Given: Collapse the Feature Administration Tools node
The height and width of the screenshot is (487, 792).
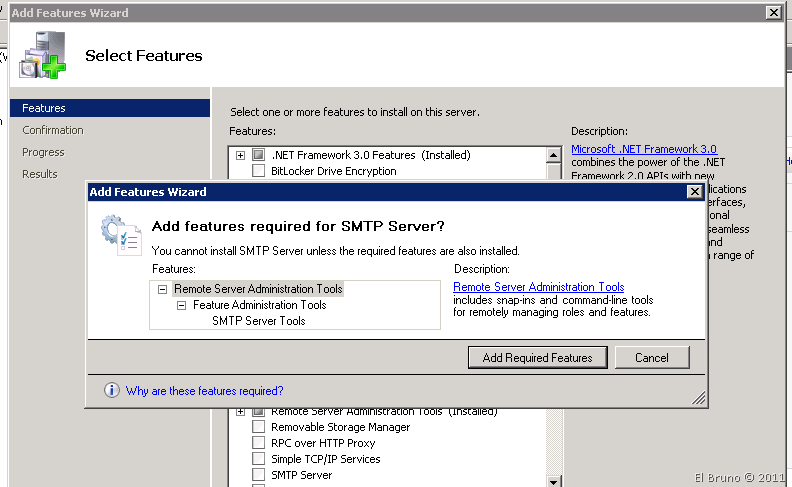Looking at the screenshot, I should (x=182, y=305).
